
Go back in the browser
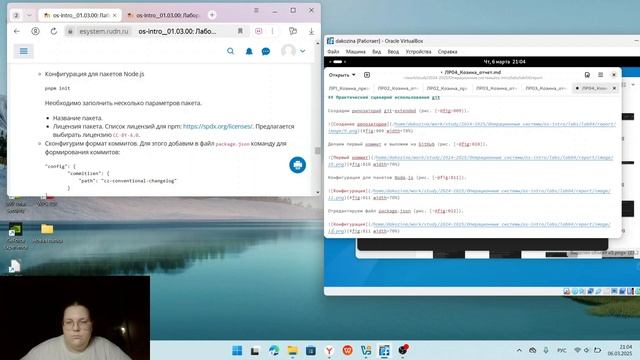pos(17,31)
